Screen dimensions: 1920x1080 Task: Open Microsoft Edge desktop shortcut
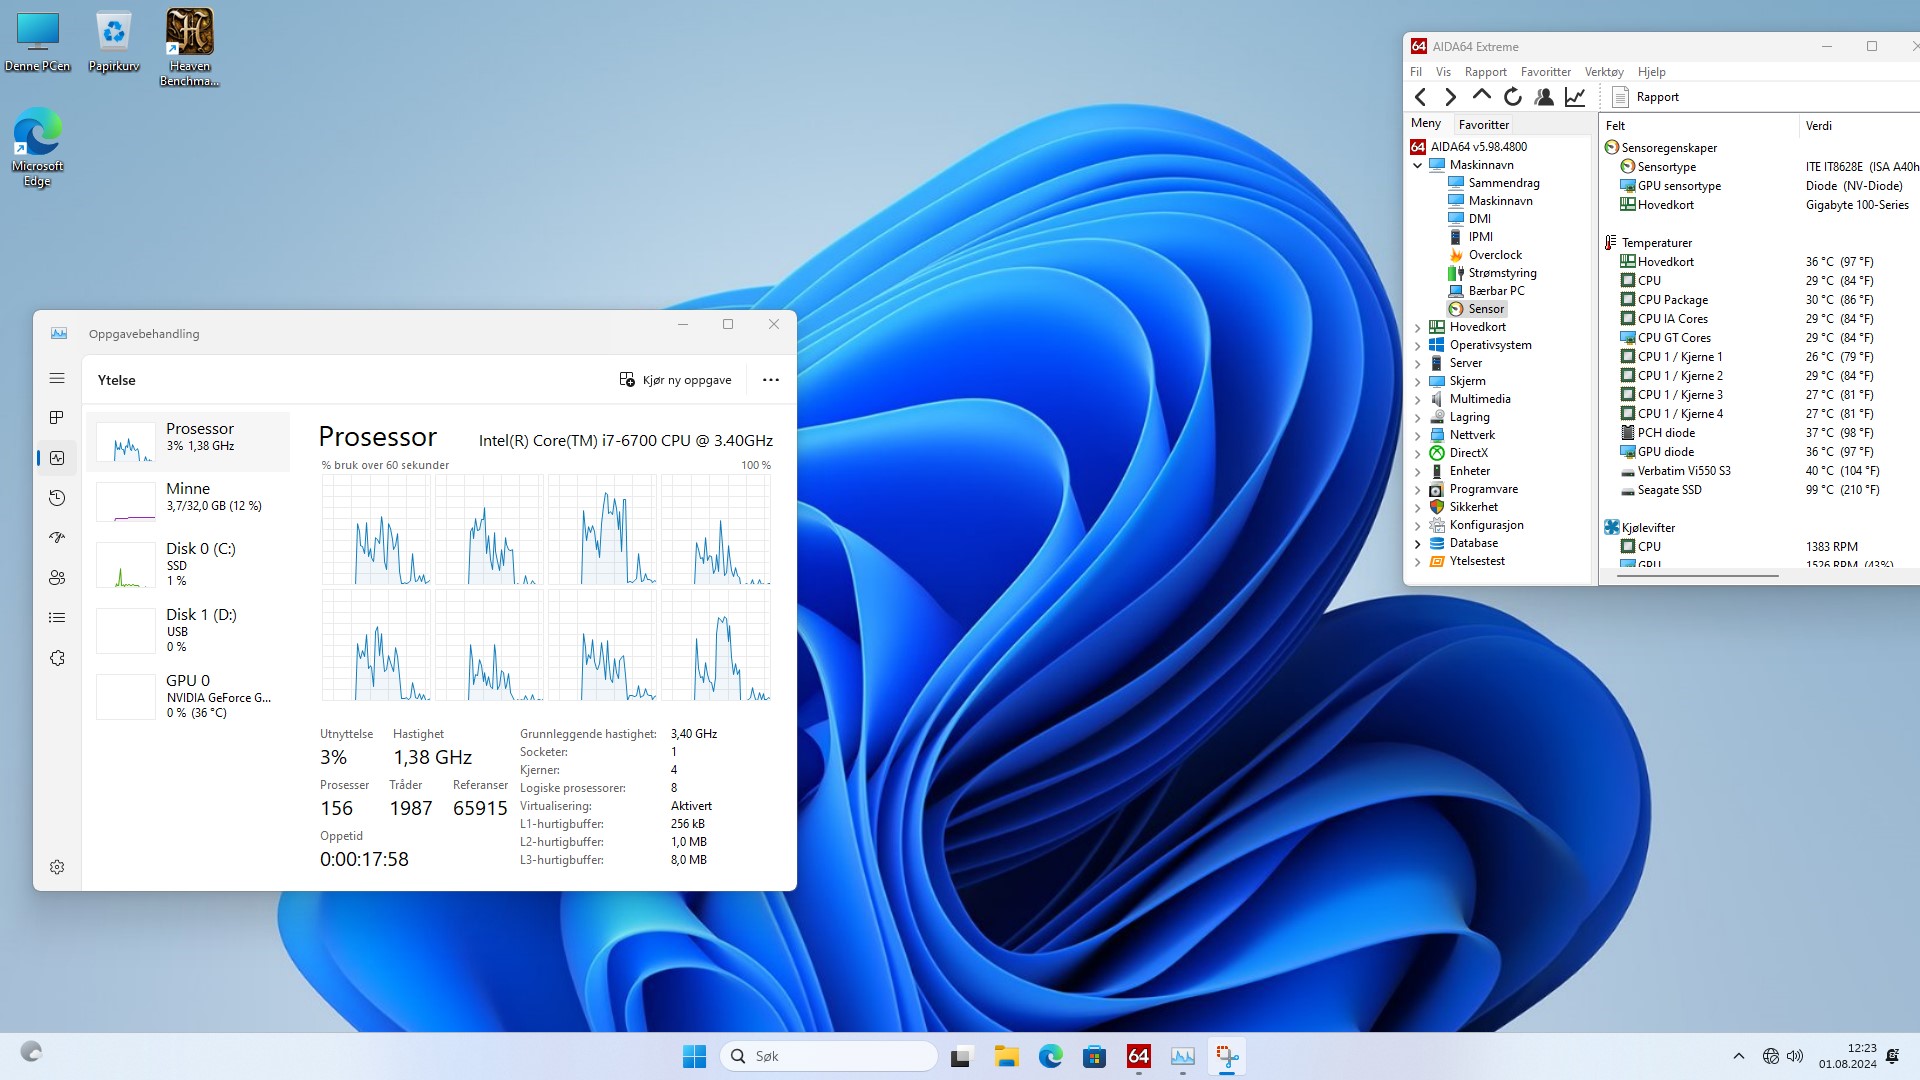pyautogui.click(x=37, y=146)
